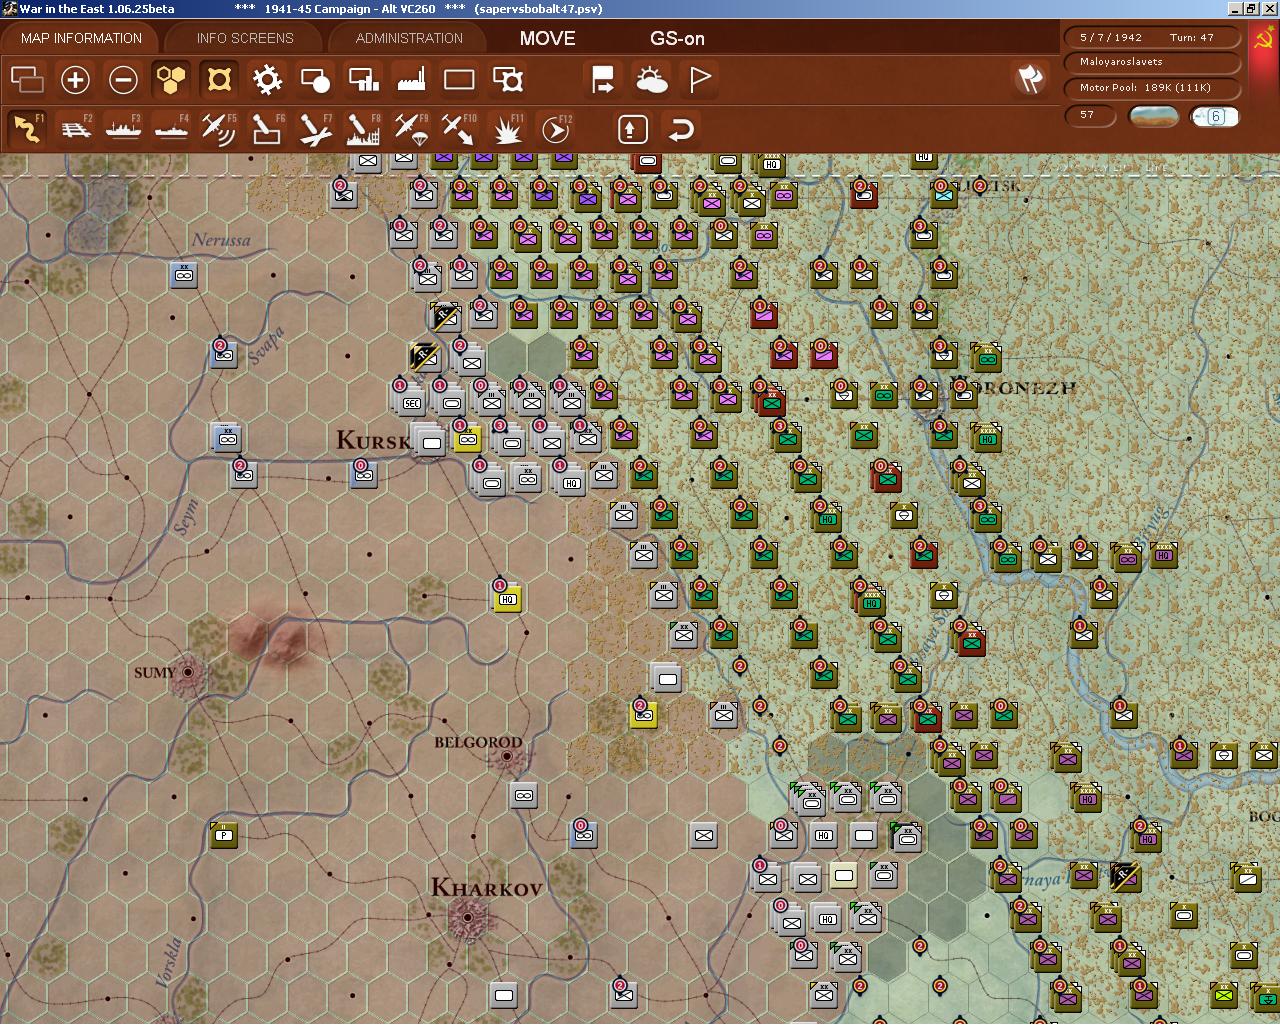Toggle the rectangle-with-gear overlay icon

pyautogui.click(x=508, y=79)
